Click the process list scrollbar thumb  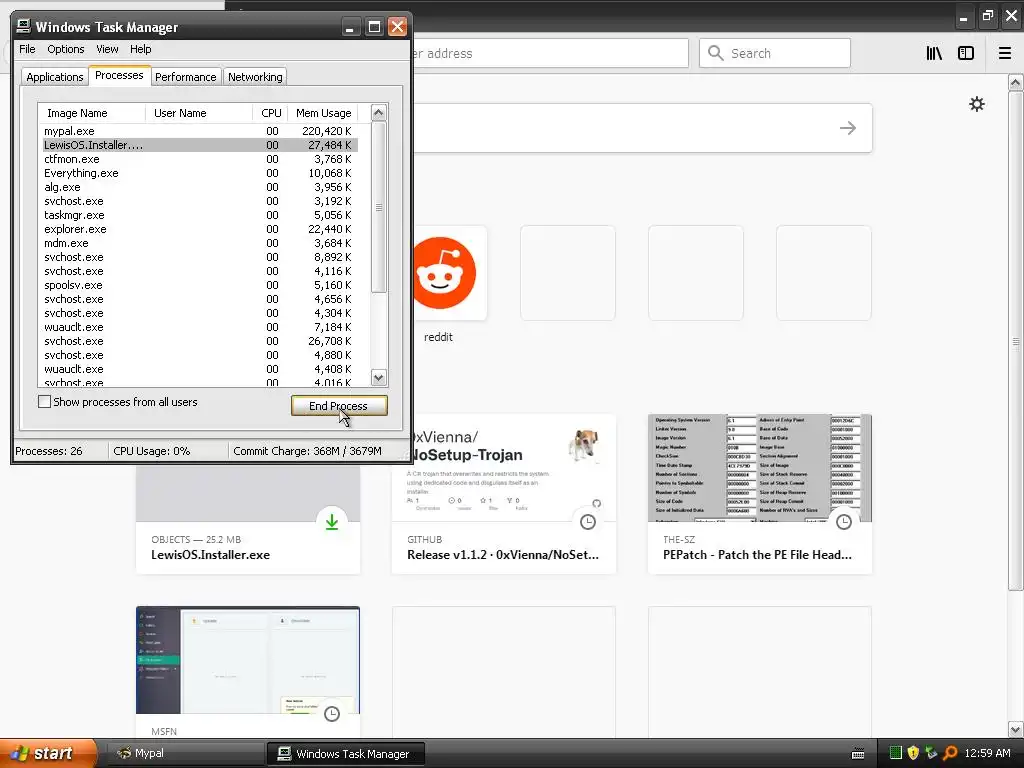click(379, 207)
